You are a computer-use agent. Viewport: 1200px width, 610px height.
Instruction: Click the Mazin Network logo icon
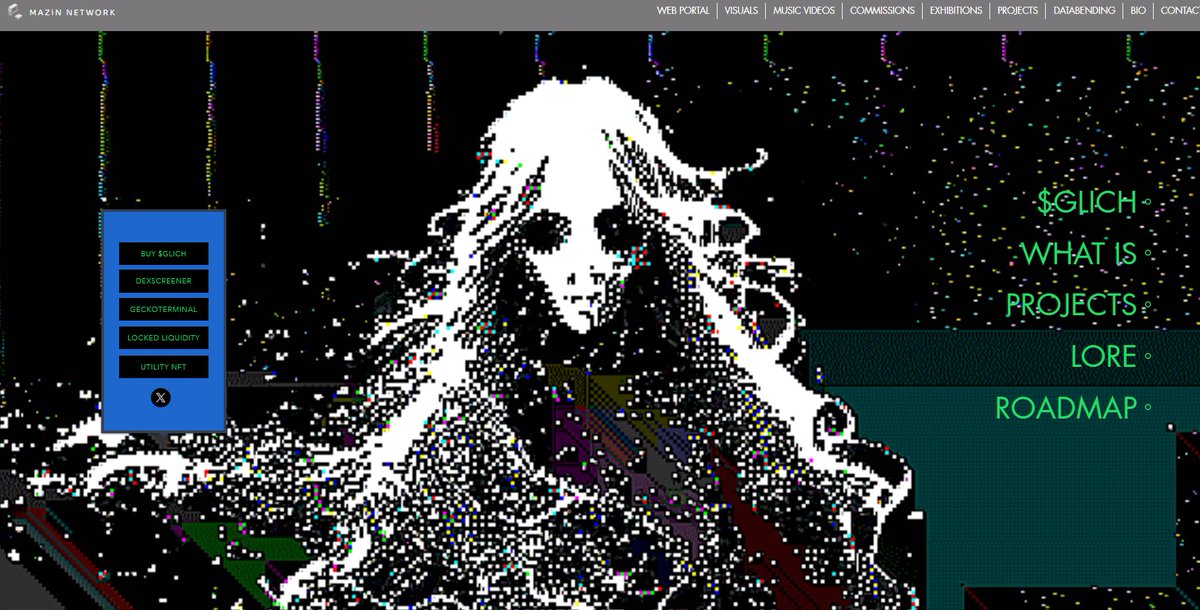click(x=14, y=12)
